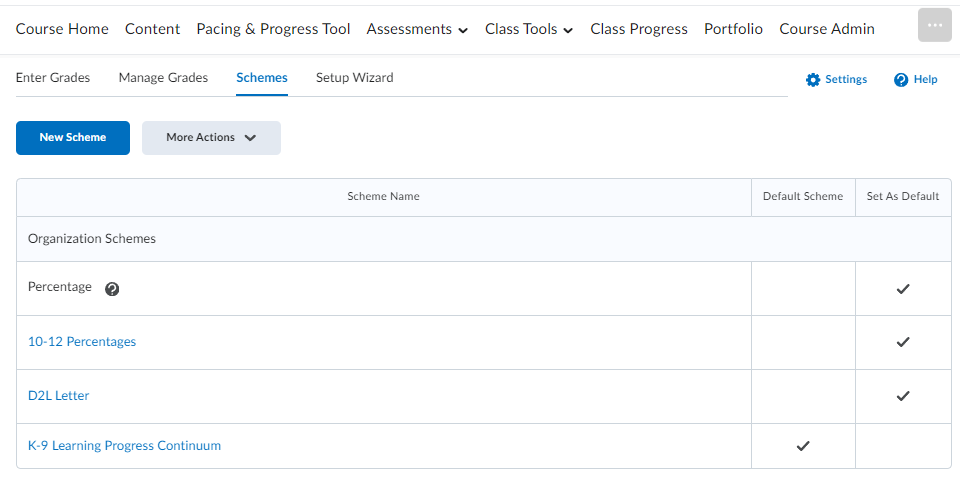Open Help via question mark icon

[901, 80]
